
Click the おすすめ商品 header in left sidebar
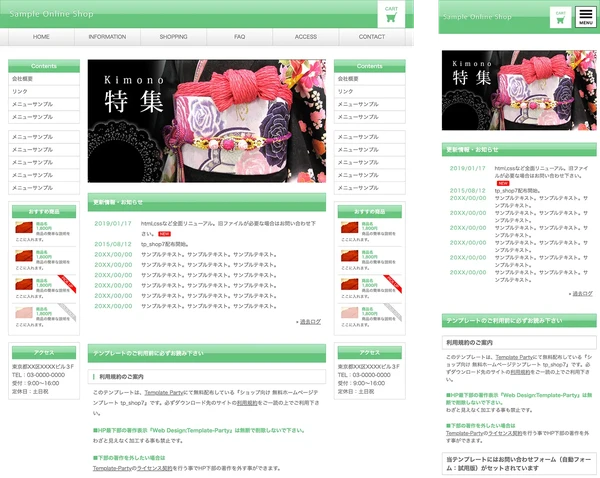click(44, 211)
